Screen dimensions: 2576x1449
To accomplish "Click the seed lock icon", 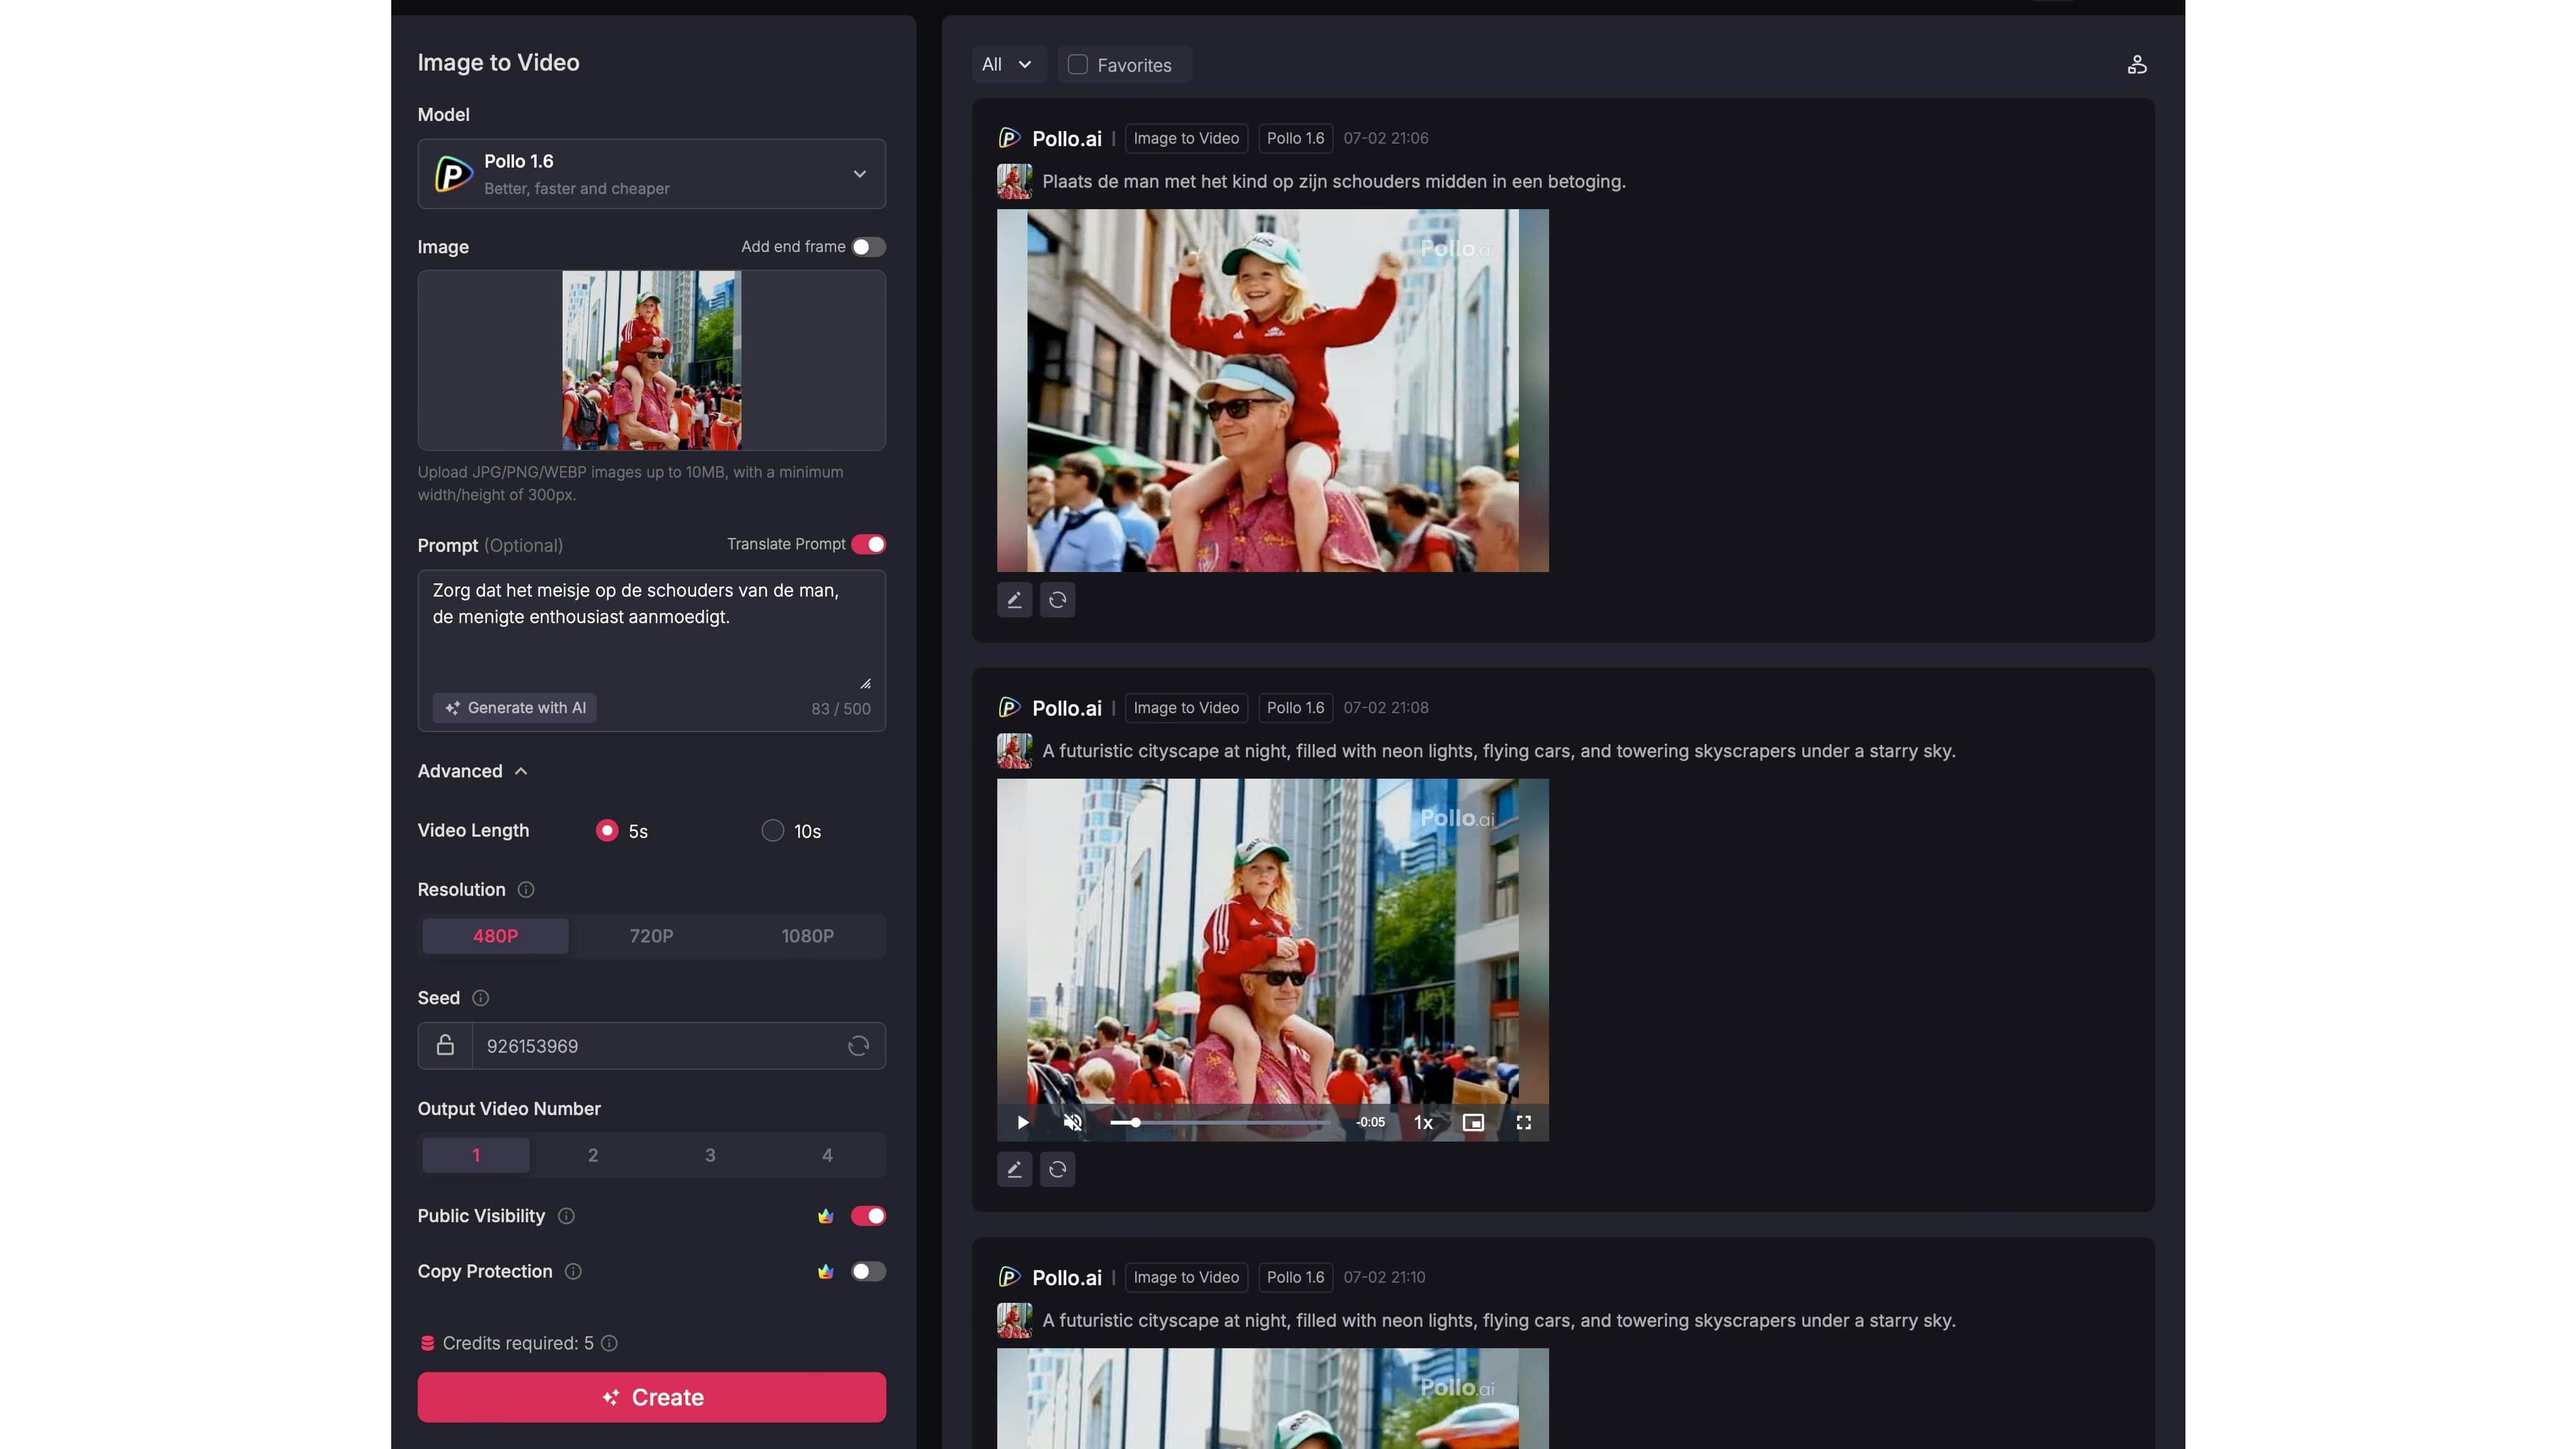I will [445, 1046].
